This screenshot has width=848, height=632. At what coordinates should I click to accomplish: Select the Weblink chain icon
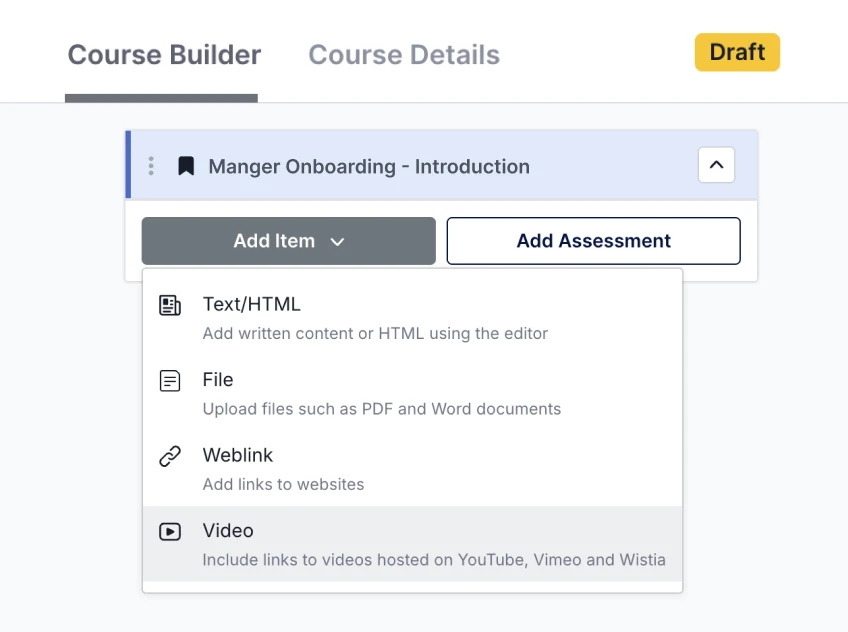[x=170, y=454]
